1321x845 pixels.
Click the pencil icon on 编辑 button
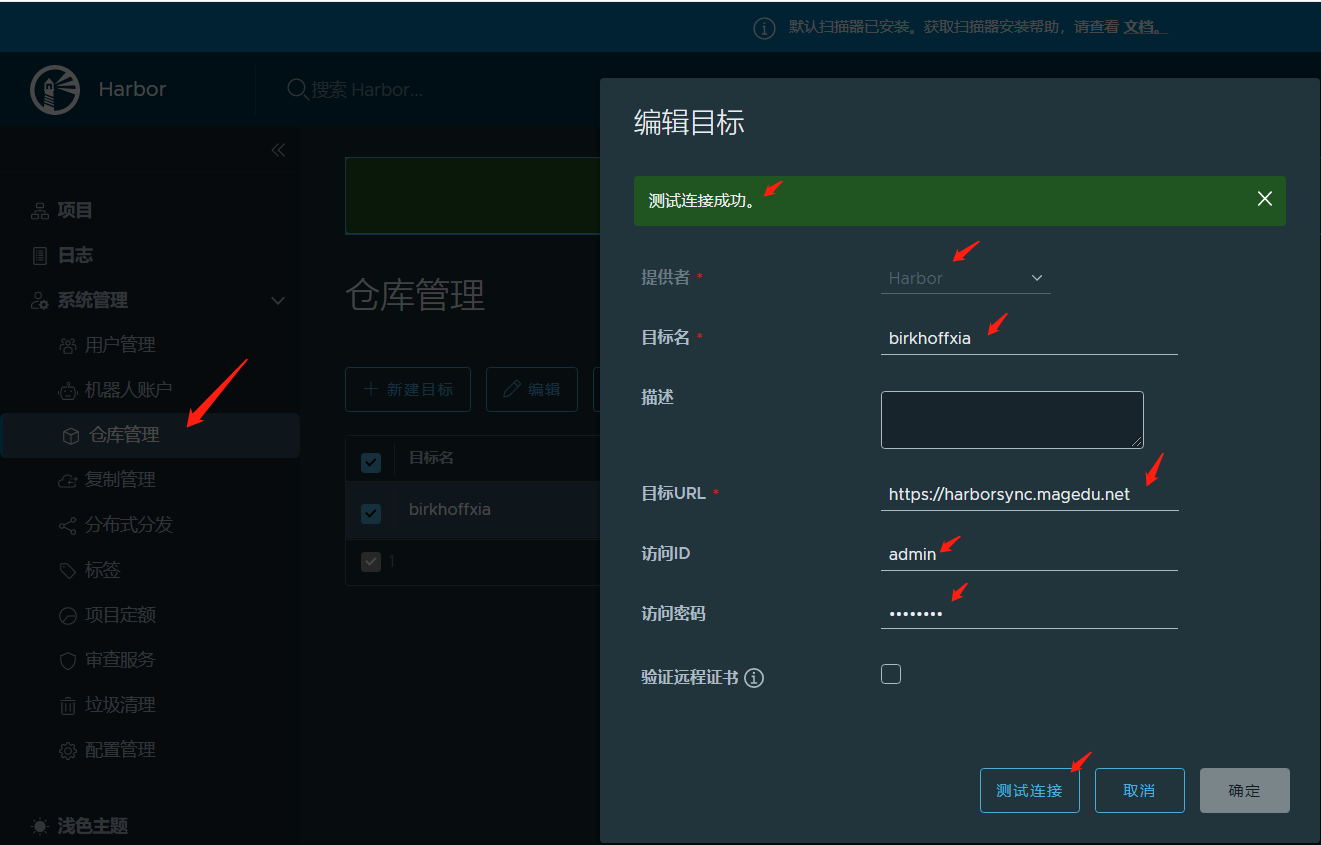[512, 389]
